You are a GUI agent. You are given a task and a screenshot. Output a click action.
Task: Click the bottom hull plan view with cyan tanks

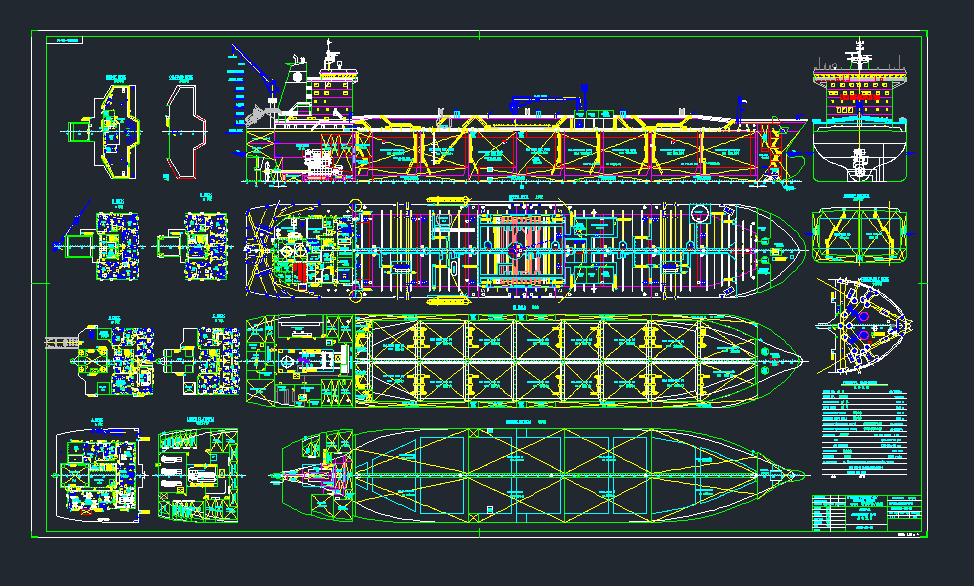[540, 476]
